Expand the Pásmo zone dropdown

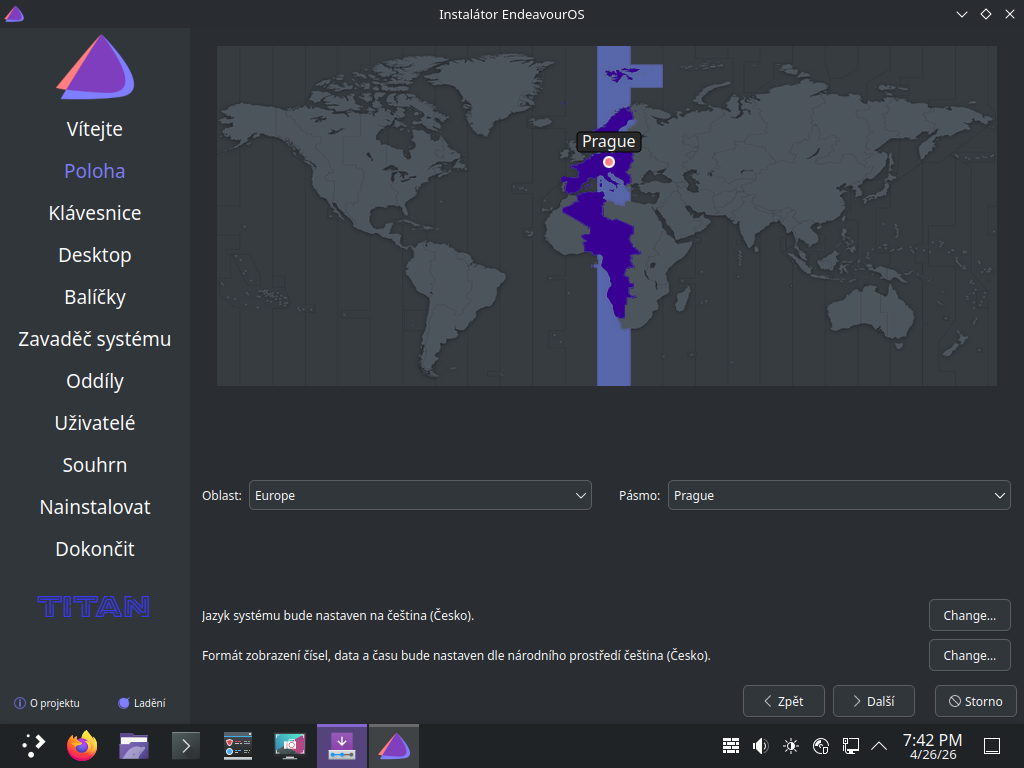(x=838, y=495)
